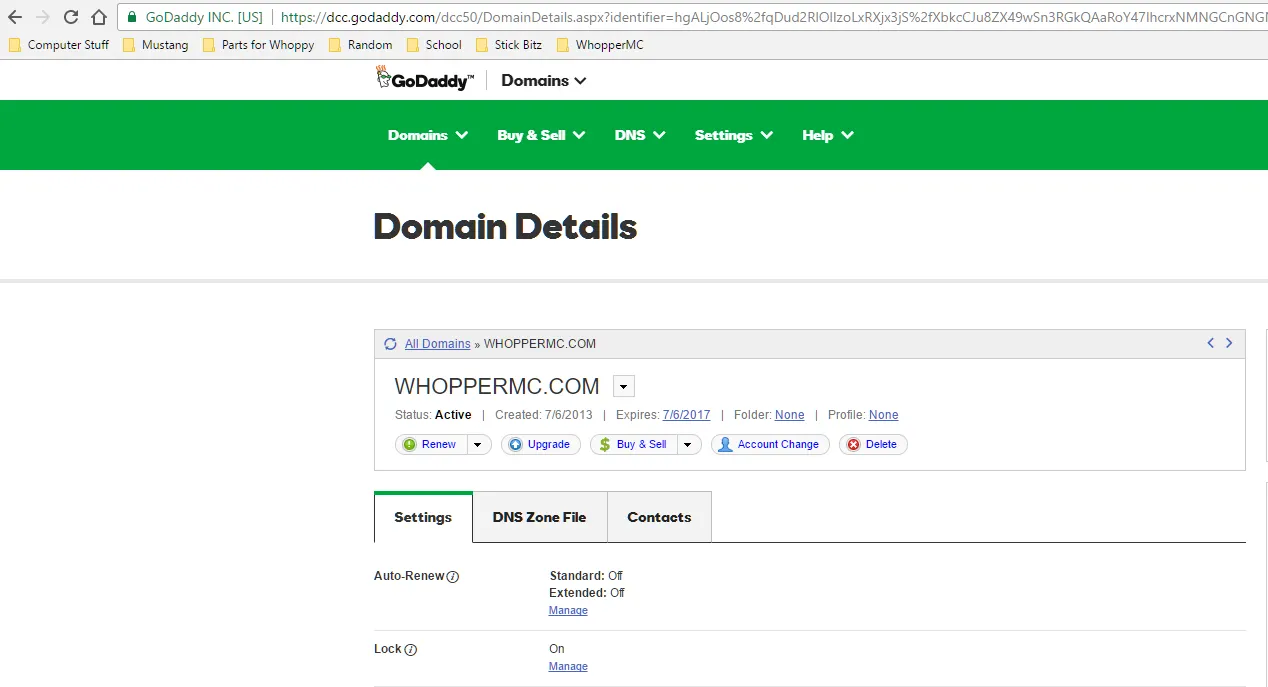Click the Profile None link
This screenshot has width=1268, height=687.
coord(883,415)
